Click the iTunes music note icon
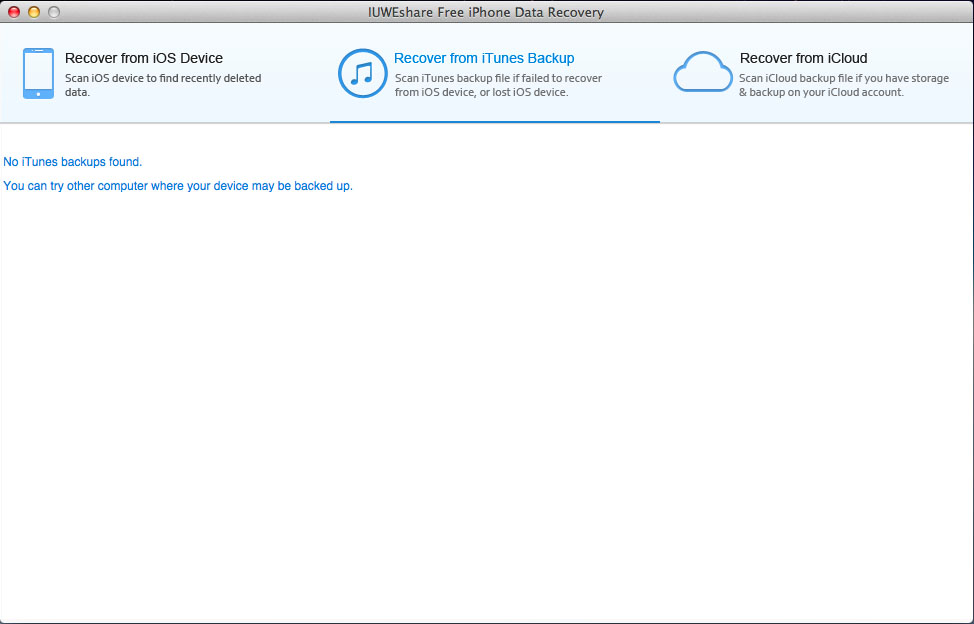This screenshot has height=624, width=974. (362, 73)
